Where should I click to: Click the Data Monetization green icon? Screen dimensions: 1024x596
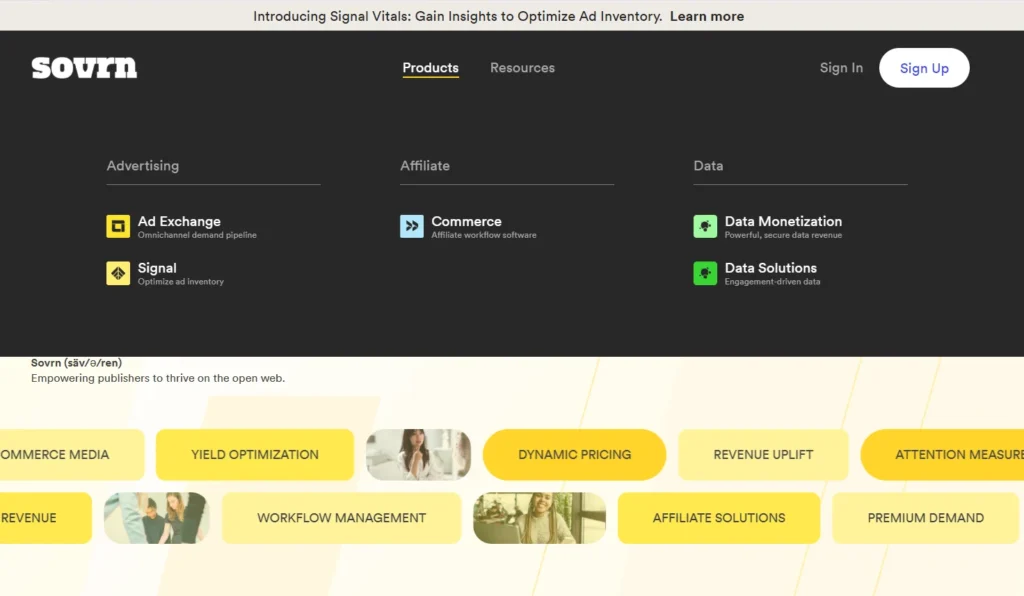[x=705, y=227]
